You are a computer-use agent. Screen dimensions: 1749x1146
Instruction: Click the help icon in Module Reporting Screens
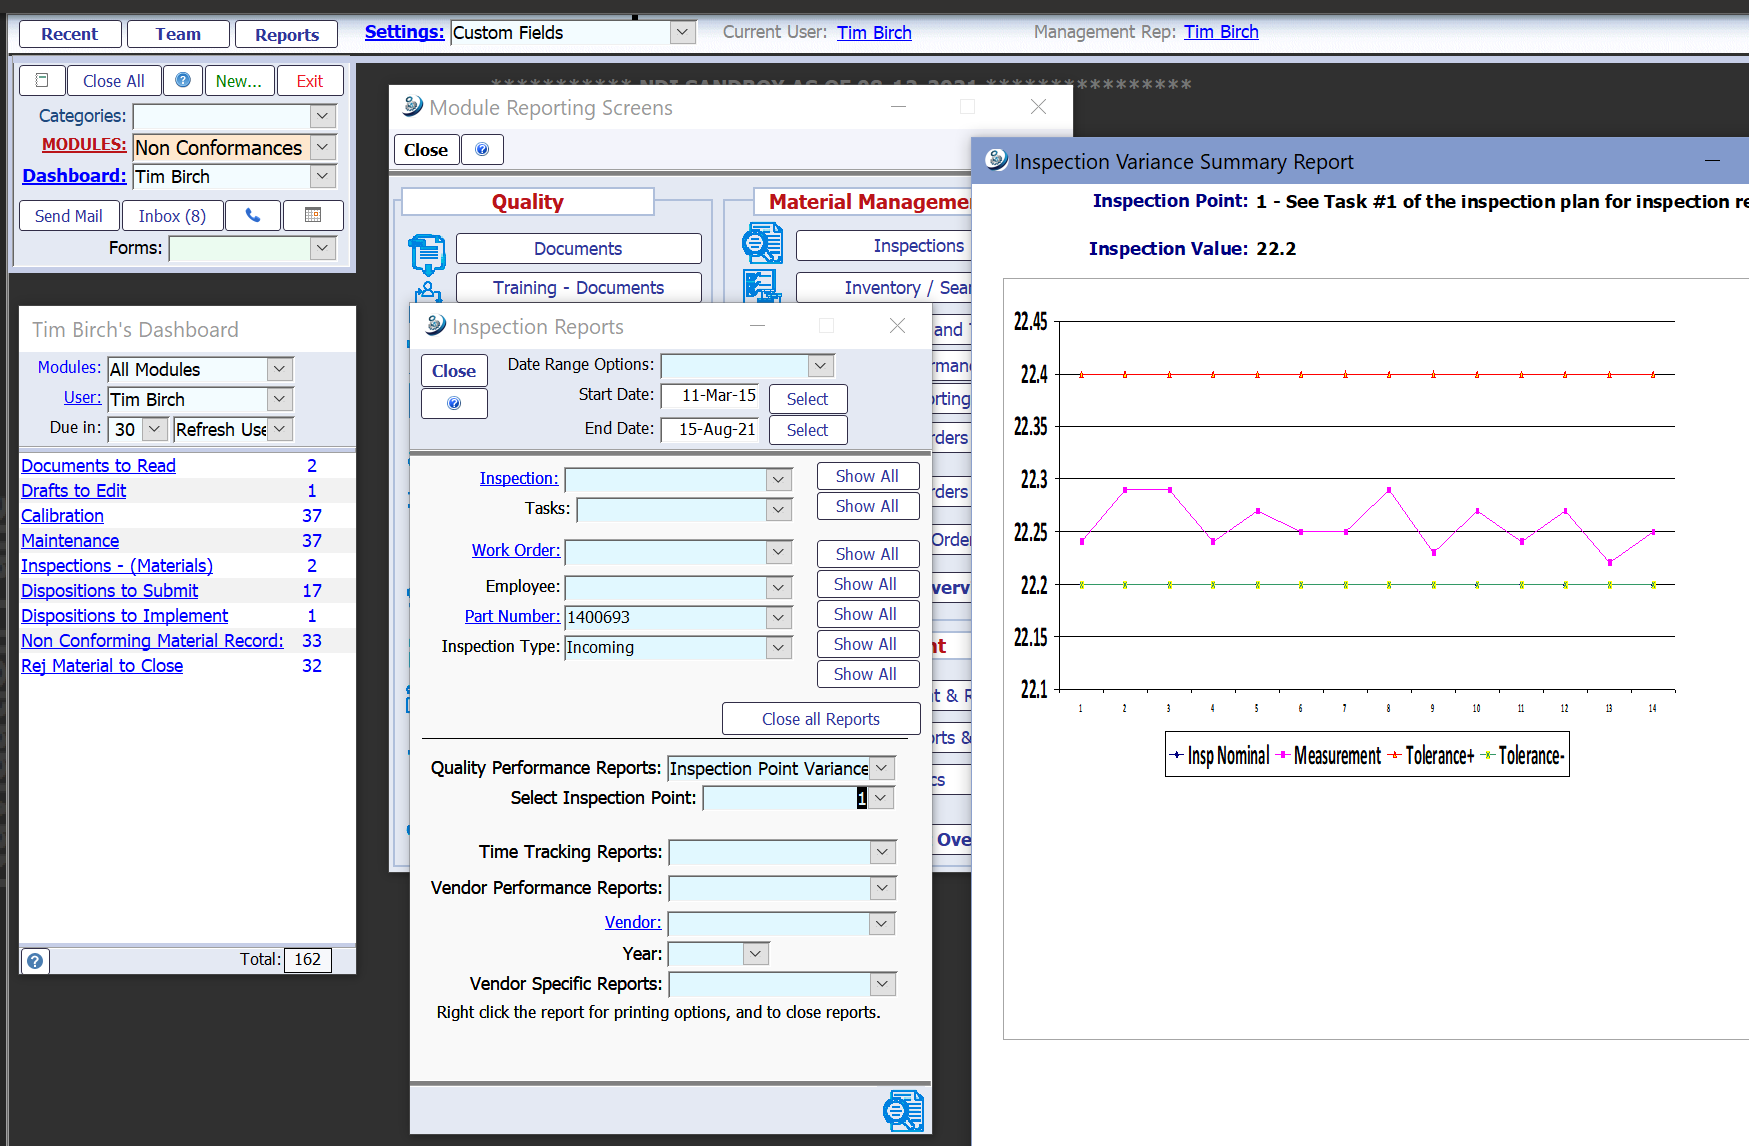482,149
